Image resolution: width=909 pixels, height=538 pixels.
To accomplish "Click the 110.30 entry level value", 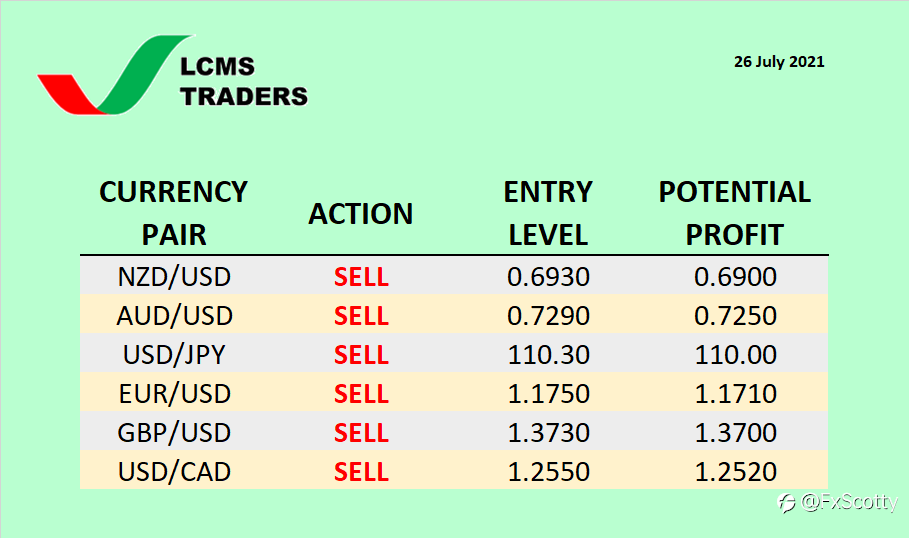I will coord(548,354).
